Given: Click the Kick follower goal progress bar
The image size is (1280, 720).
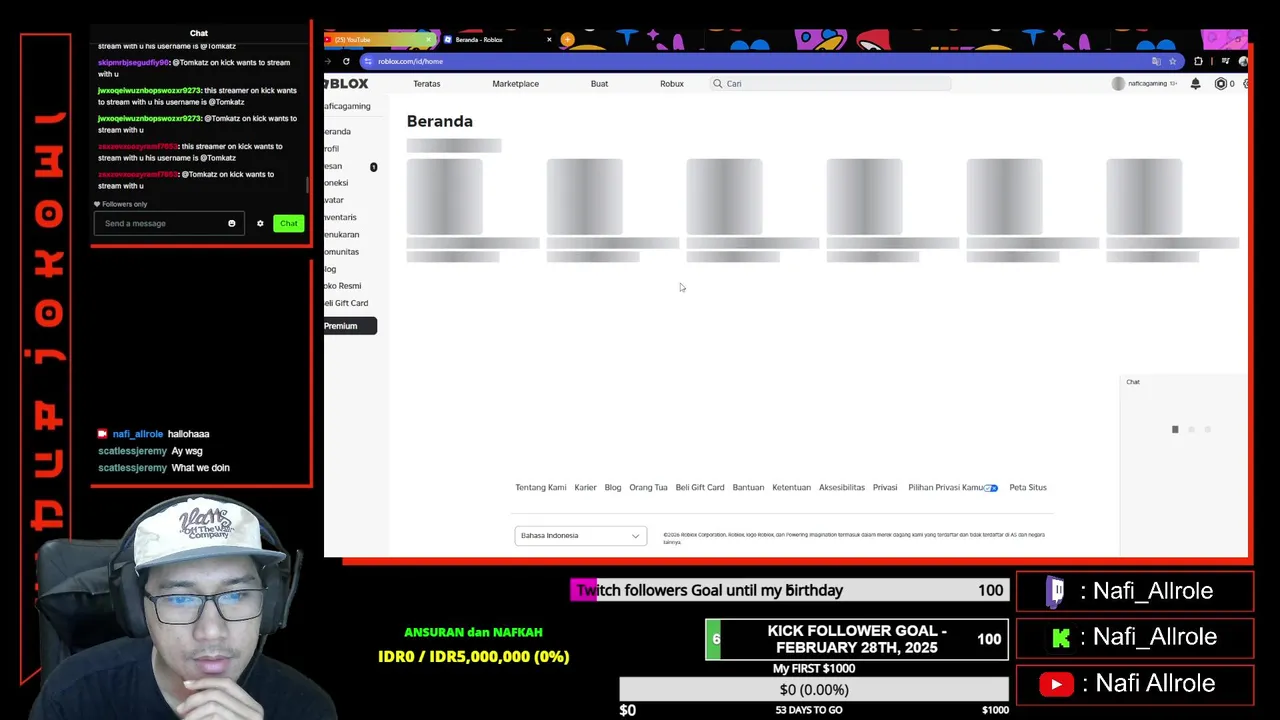Looking at the screenshot, I should [x=857, y=639].
